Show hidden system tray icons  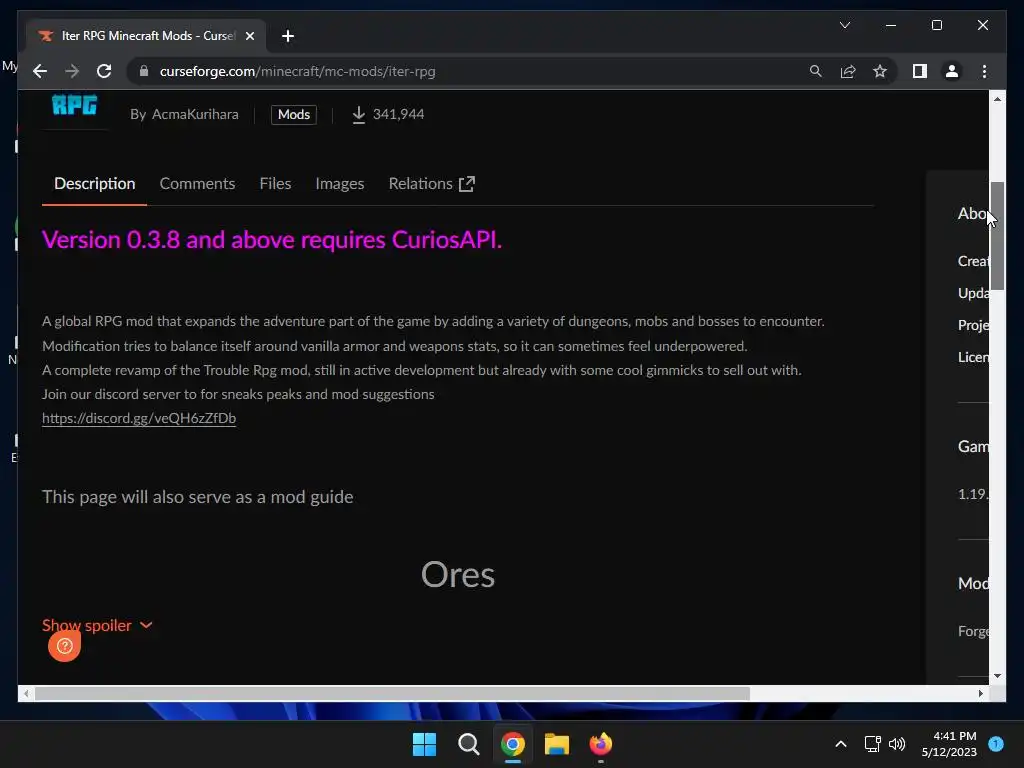[841, 744]
